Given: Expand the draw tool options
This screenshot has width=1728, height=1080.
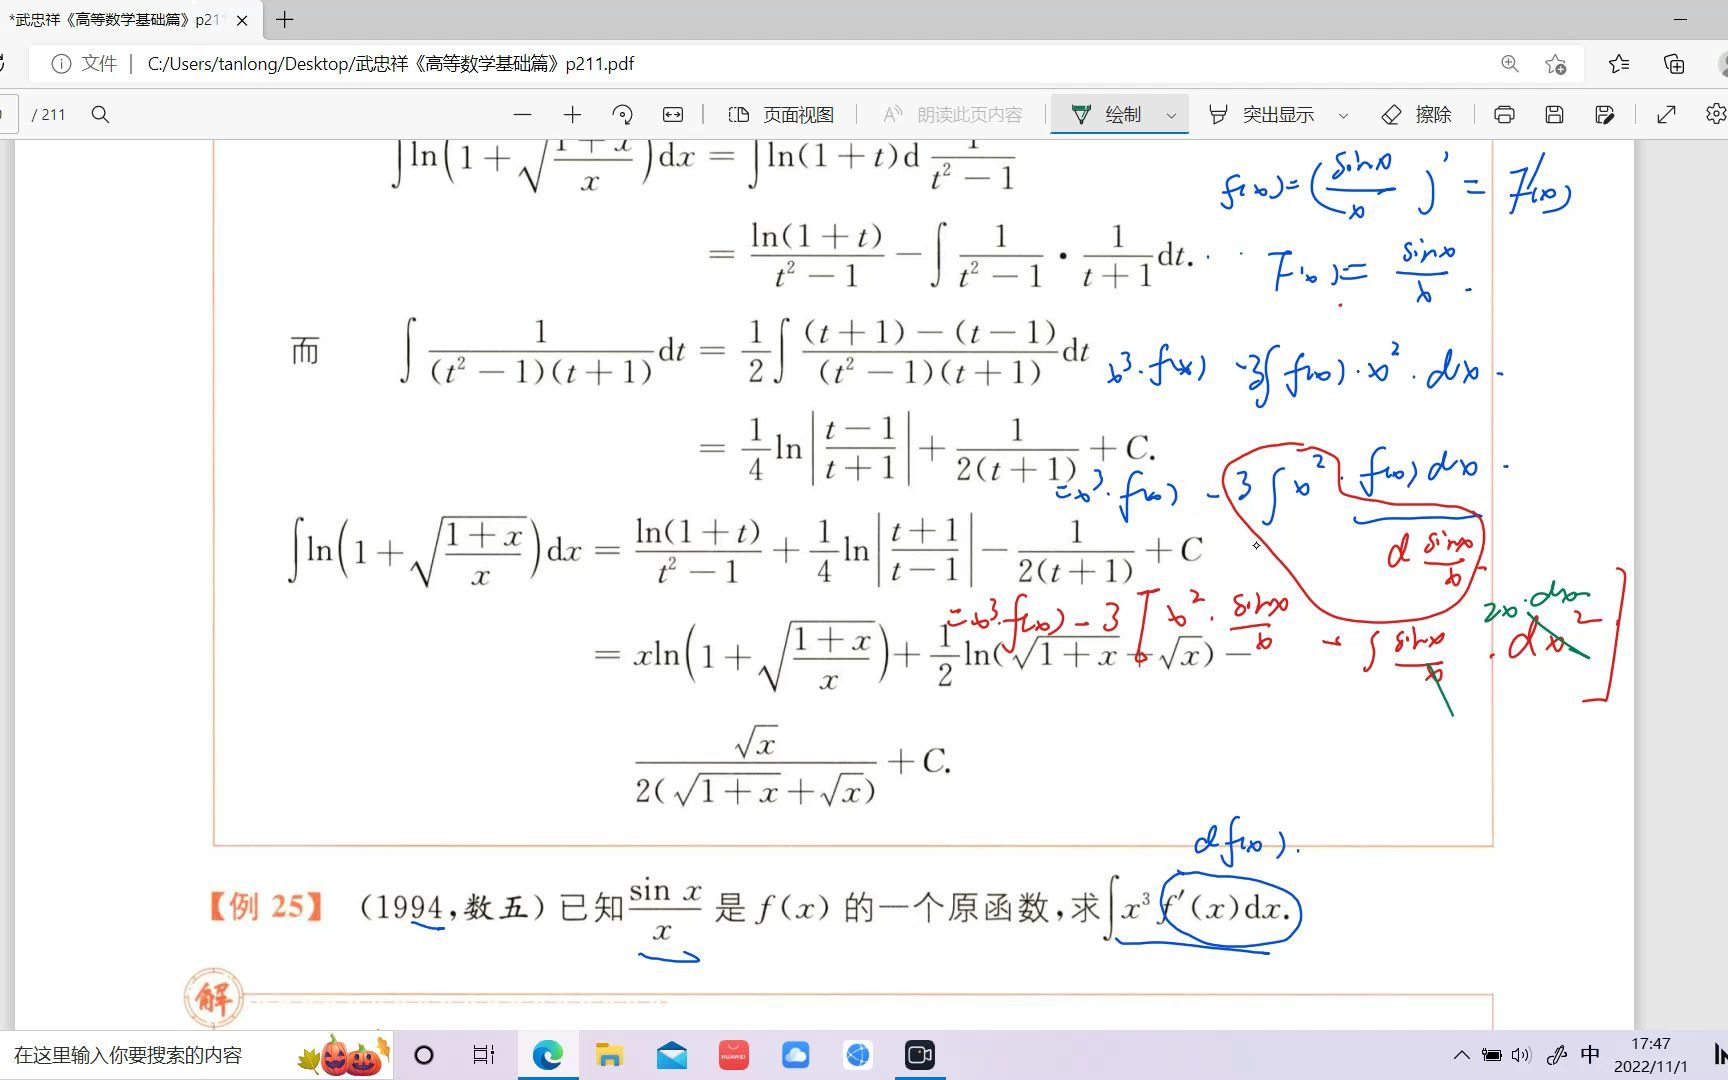Looking at the screenshot, I should (x=1171, y=116).
